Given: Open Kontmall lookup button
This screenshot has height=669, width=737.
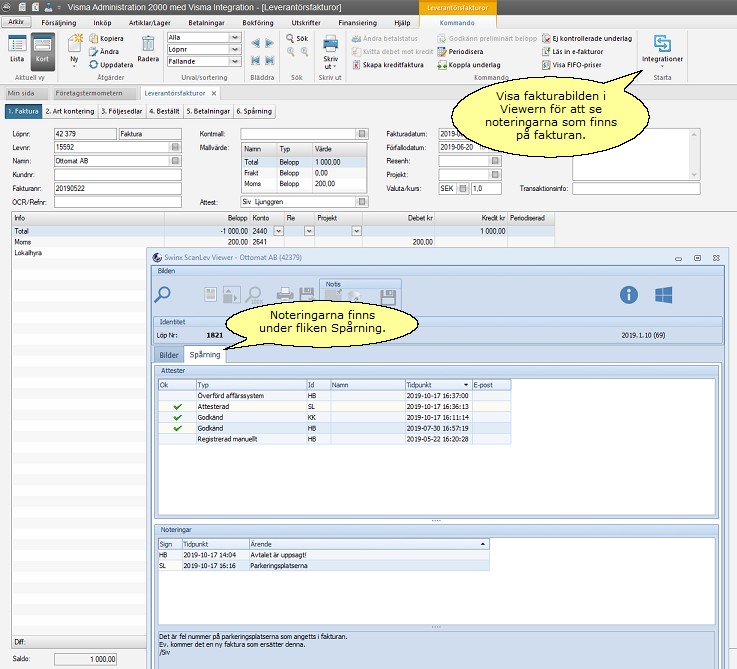Looking at the screenshot, I should pyautogui.click(x=362, y=134).
